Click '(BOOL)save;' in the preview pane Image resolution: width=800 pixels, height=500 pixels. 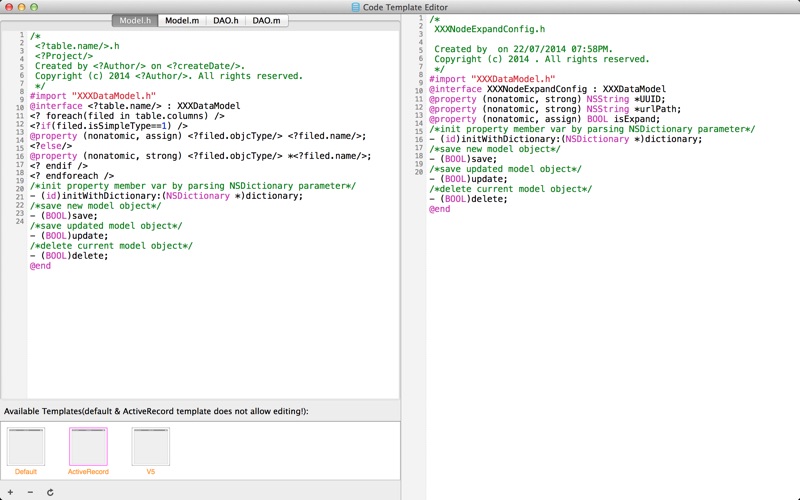(x=463, y=159)
